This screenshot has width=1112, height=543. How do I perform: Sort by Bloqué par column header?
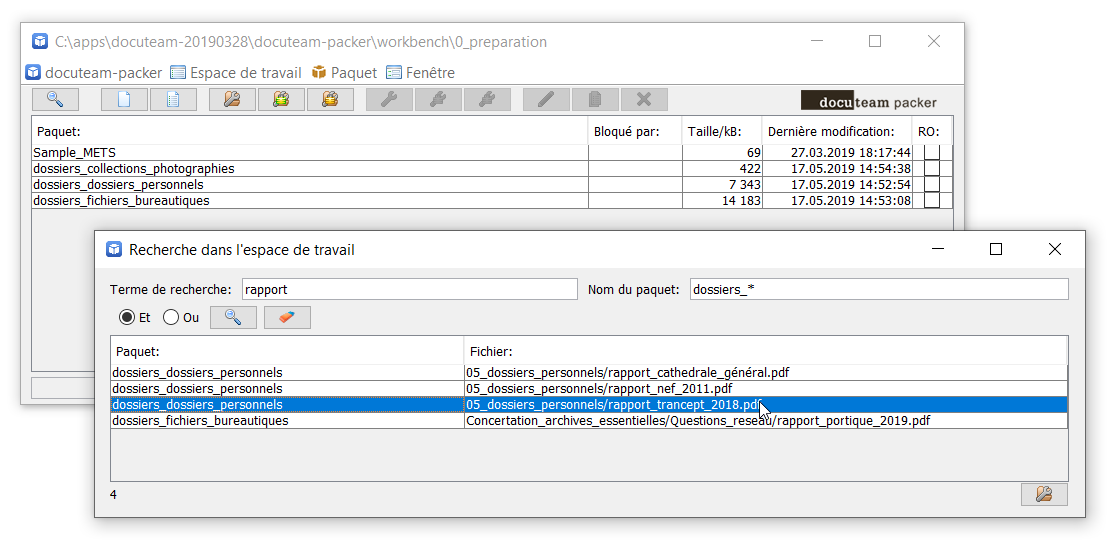635,131
